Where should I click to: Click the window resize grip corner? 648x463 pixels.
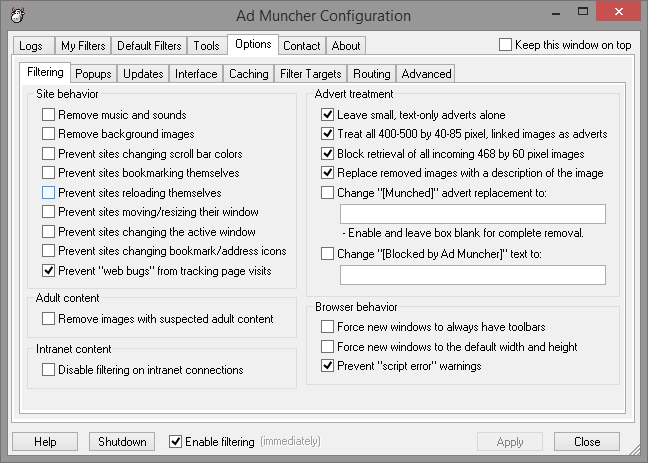(634, 449)
